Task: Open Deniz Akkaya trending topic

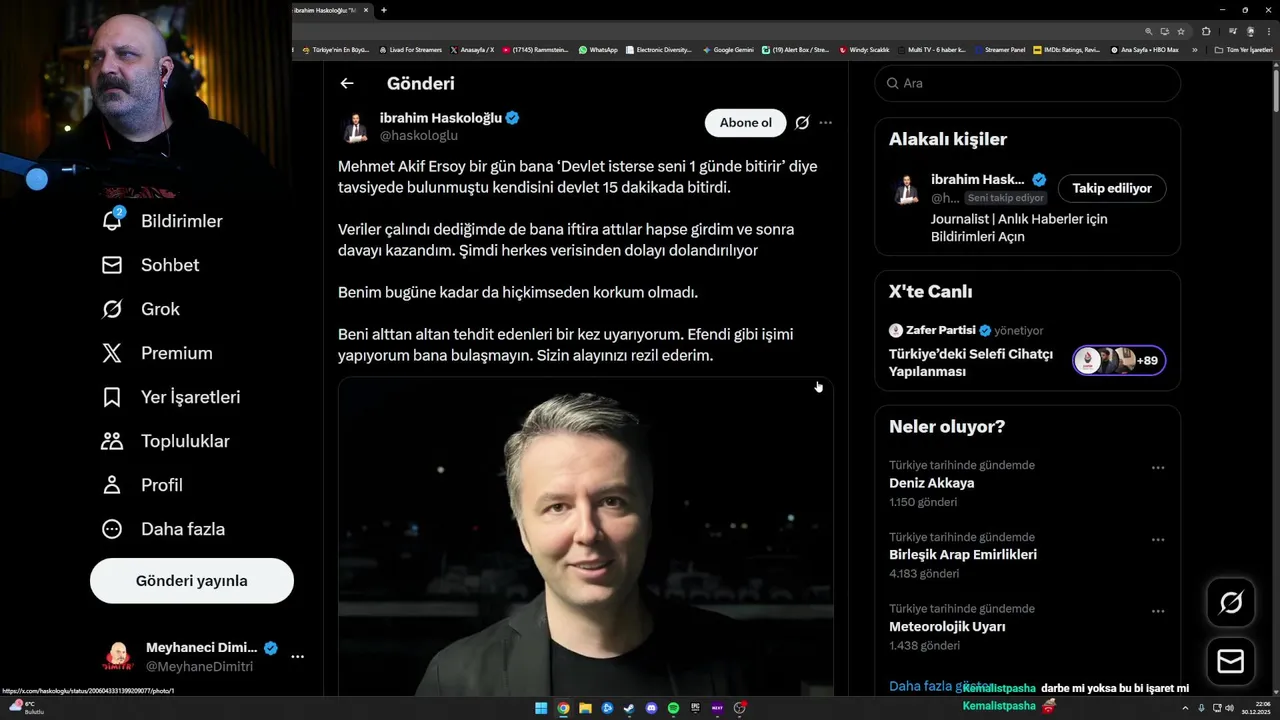Action: pyautogui.click(x=932, y=483)
